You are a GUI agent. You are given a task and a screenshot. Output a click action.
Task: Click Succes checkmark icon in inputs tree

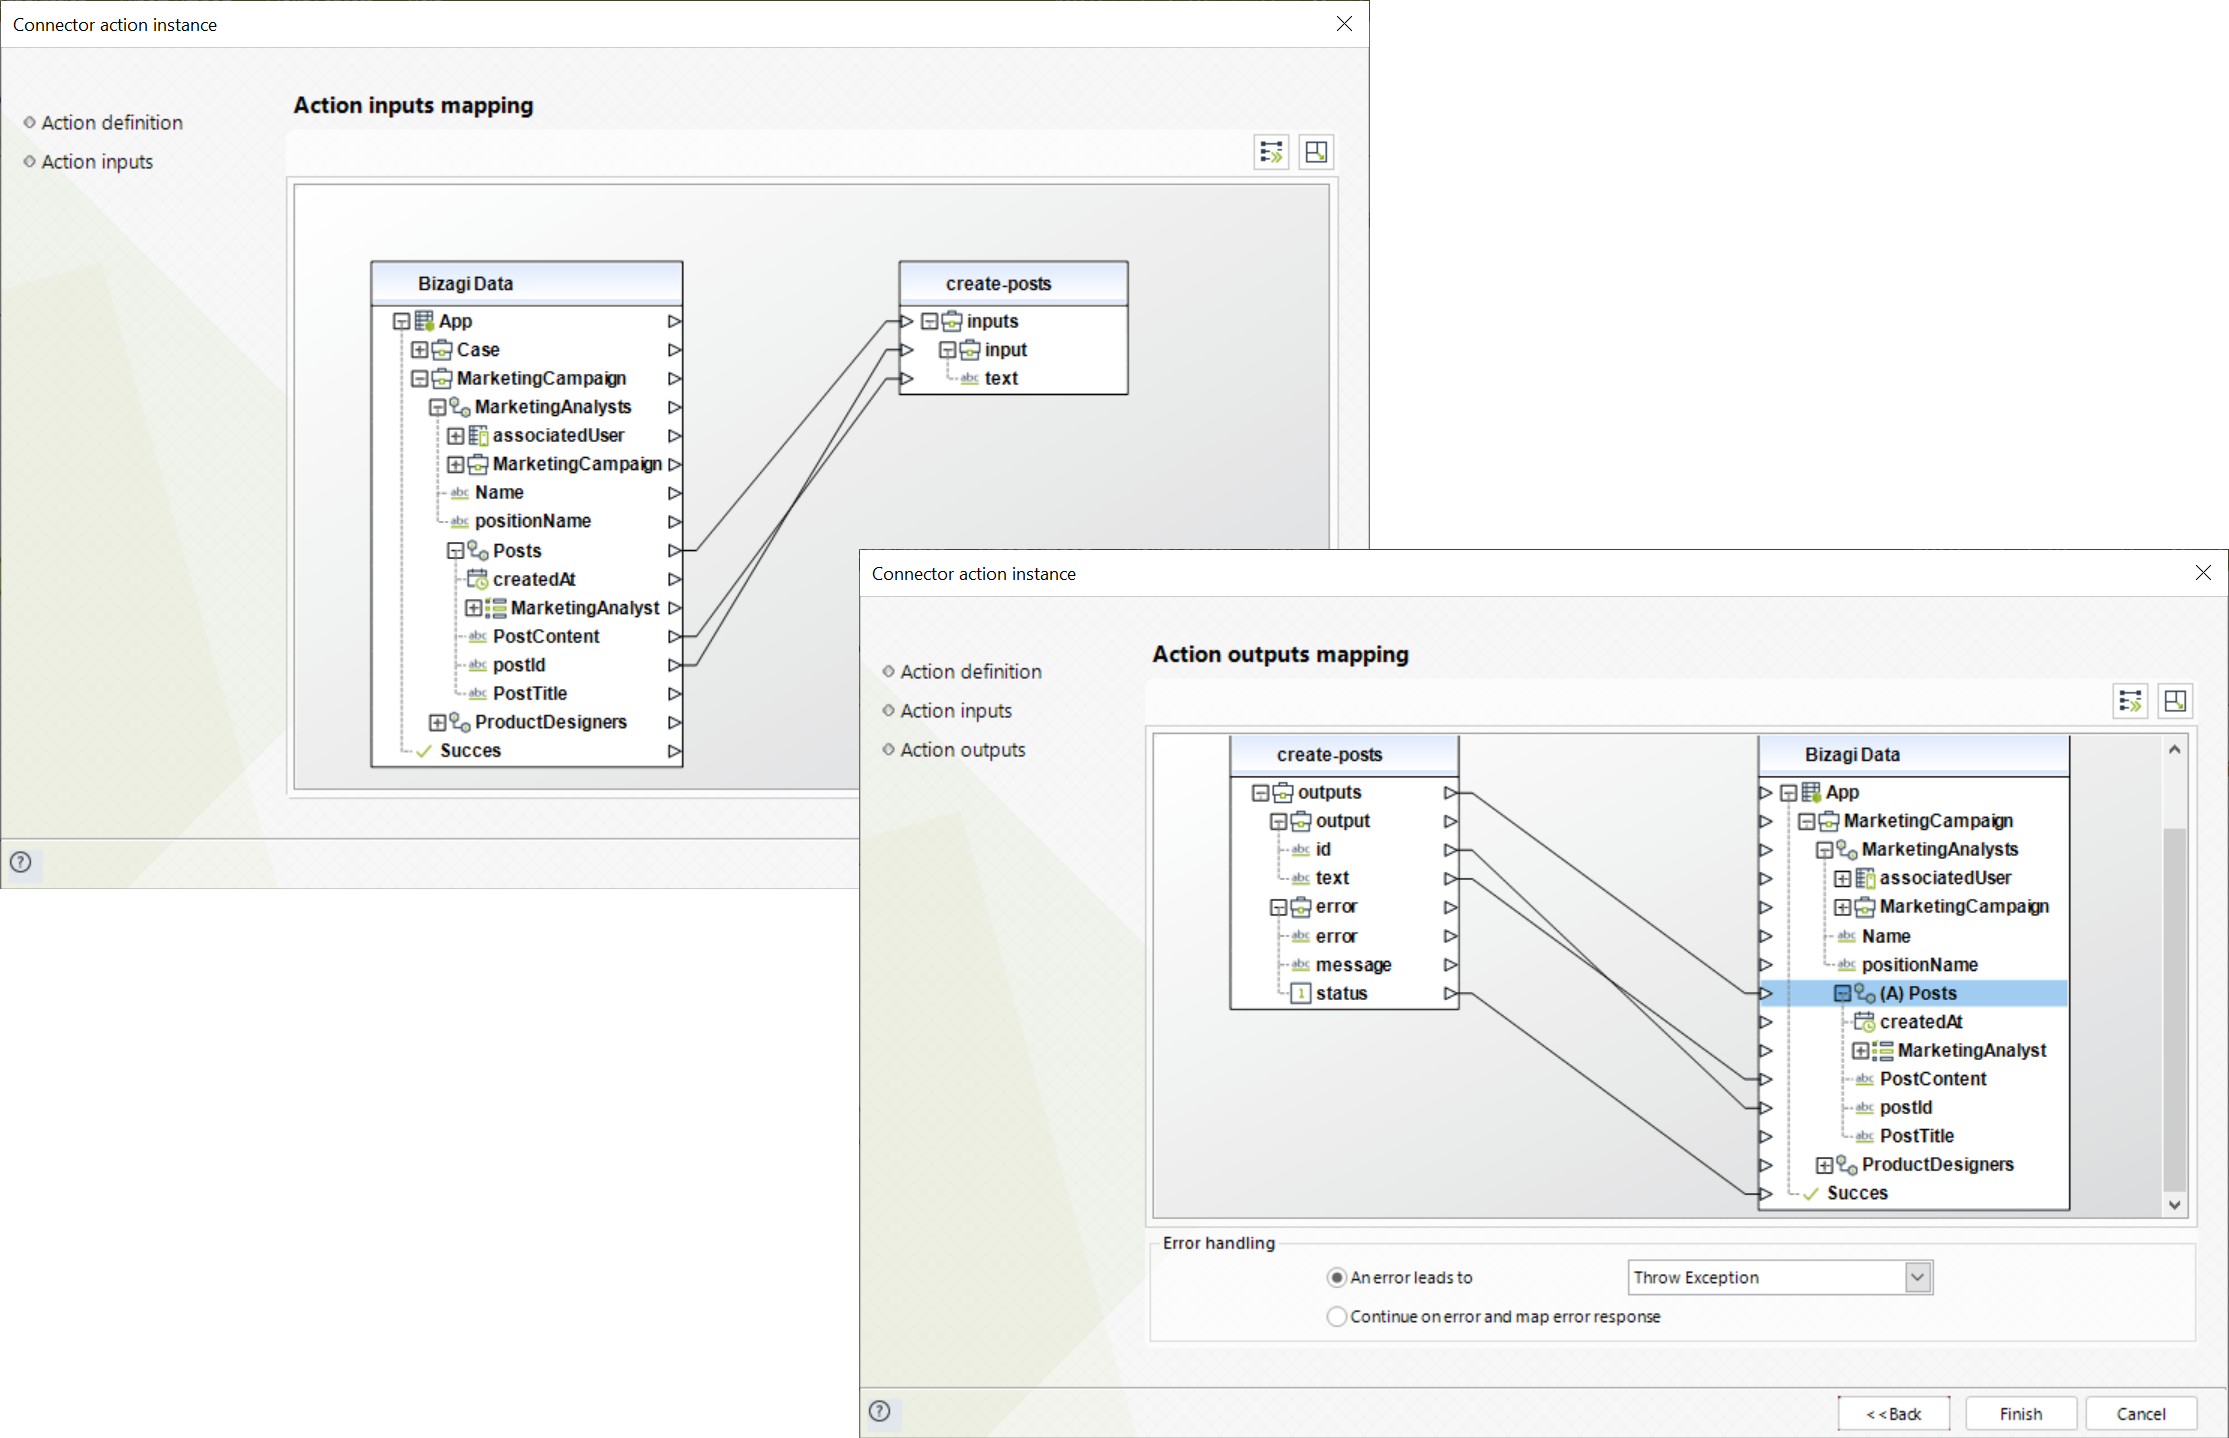point(424,751)
